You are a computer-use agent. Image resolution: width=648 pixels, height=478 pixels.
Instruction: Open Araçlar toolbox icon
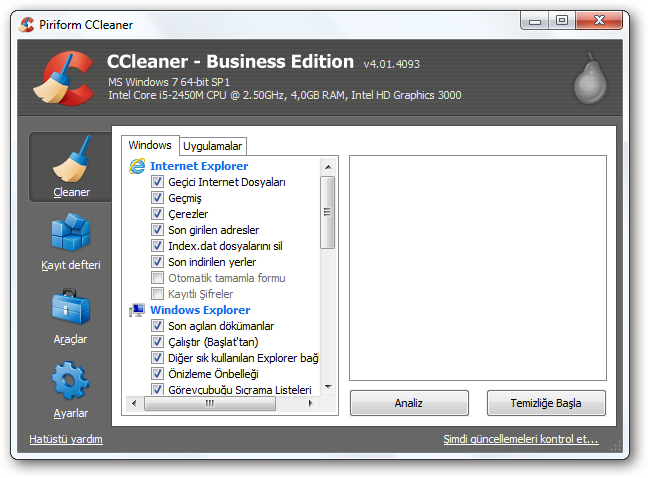pos(71,308)
